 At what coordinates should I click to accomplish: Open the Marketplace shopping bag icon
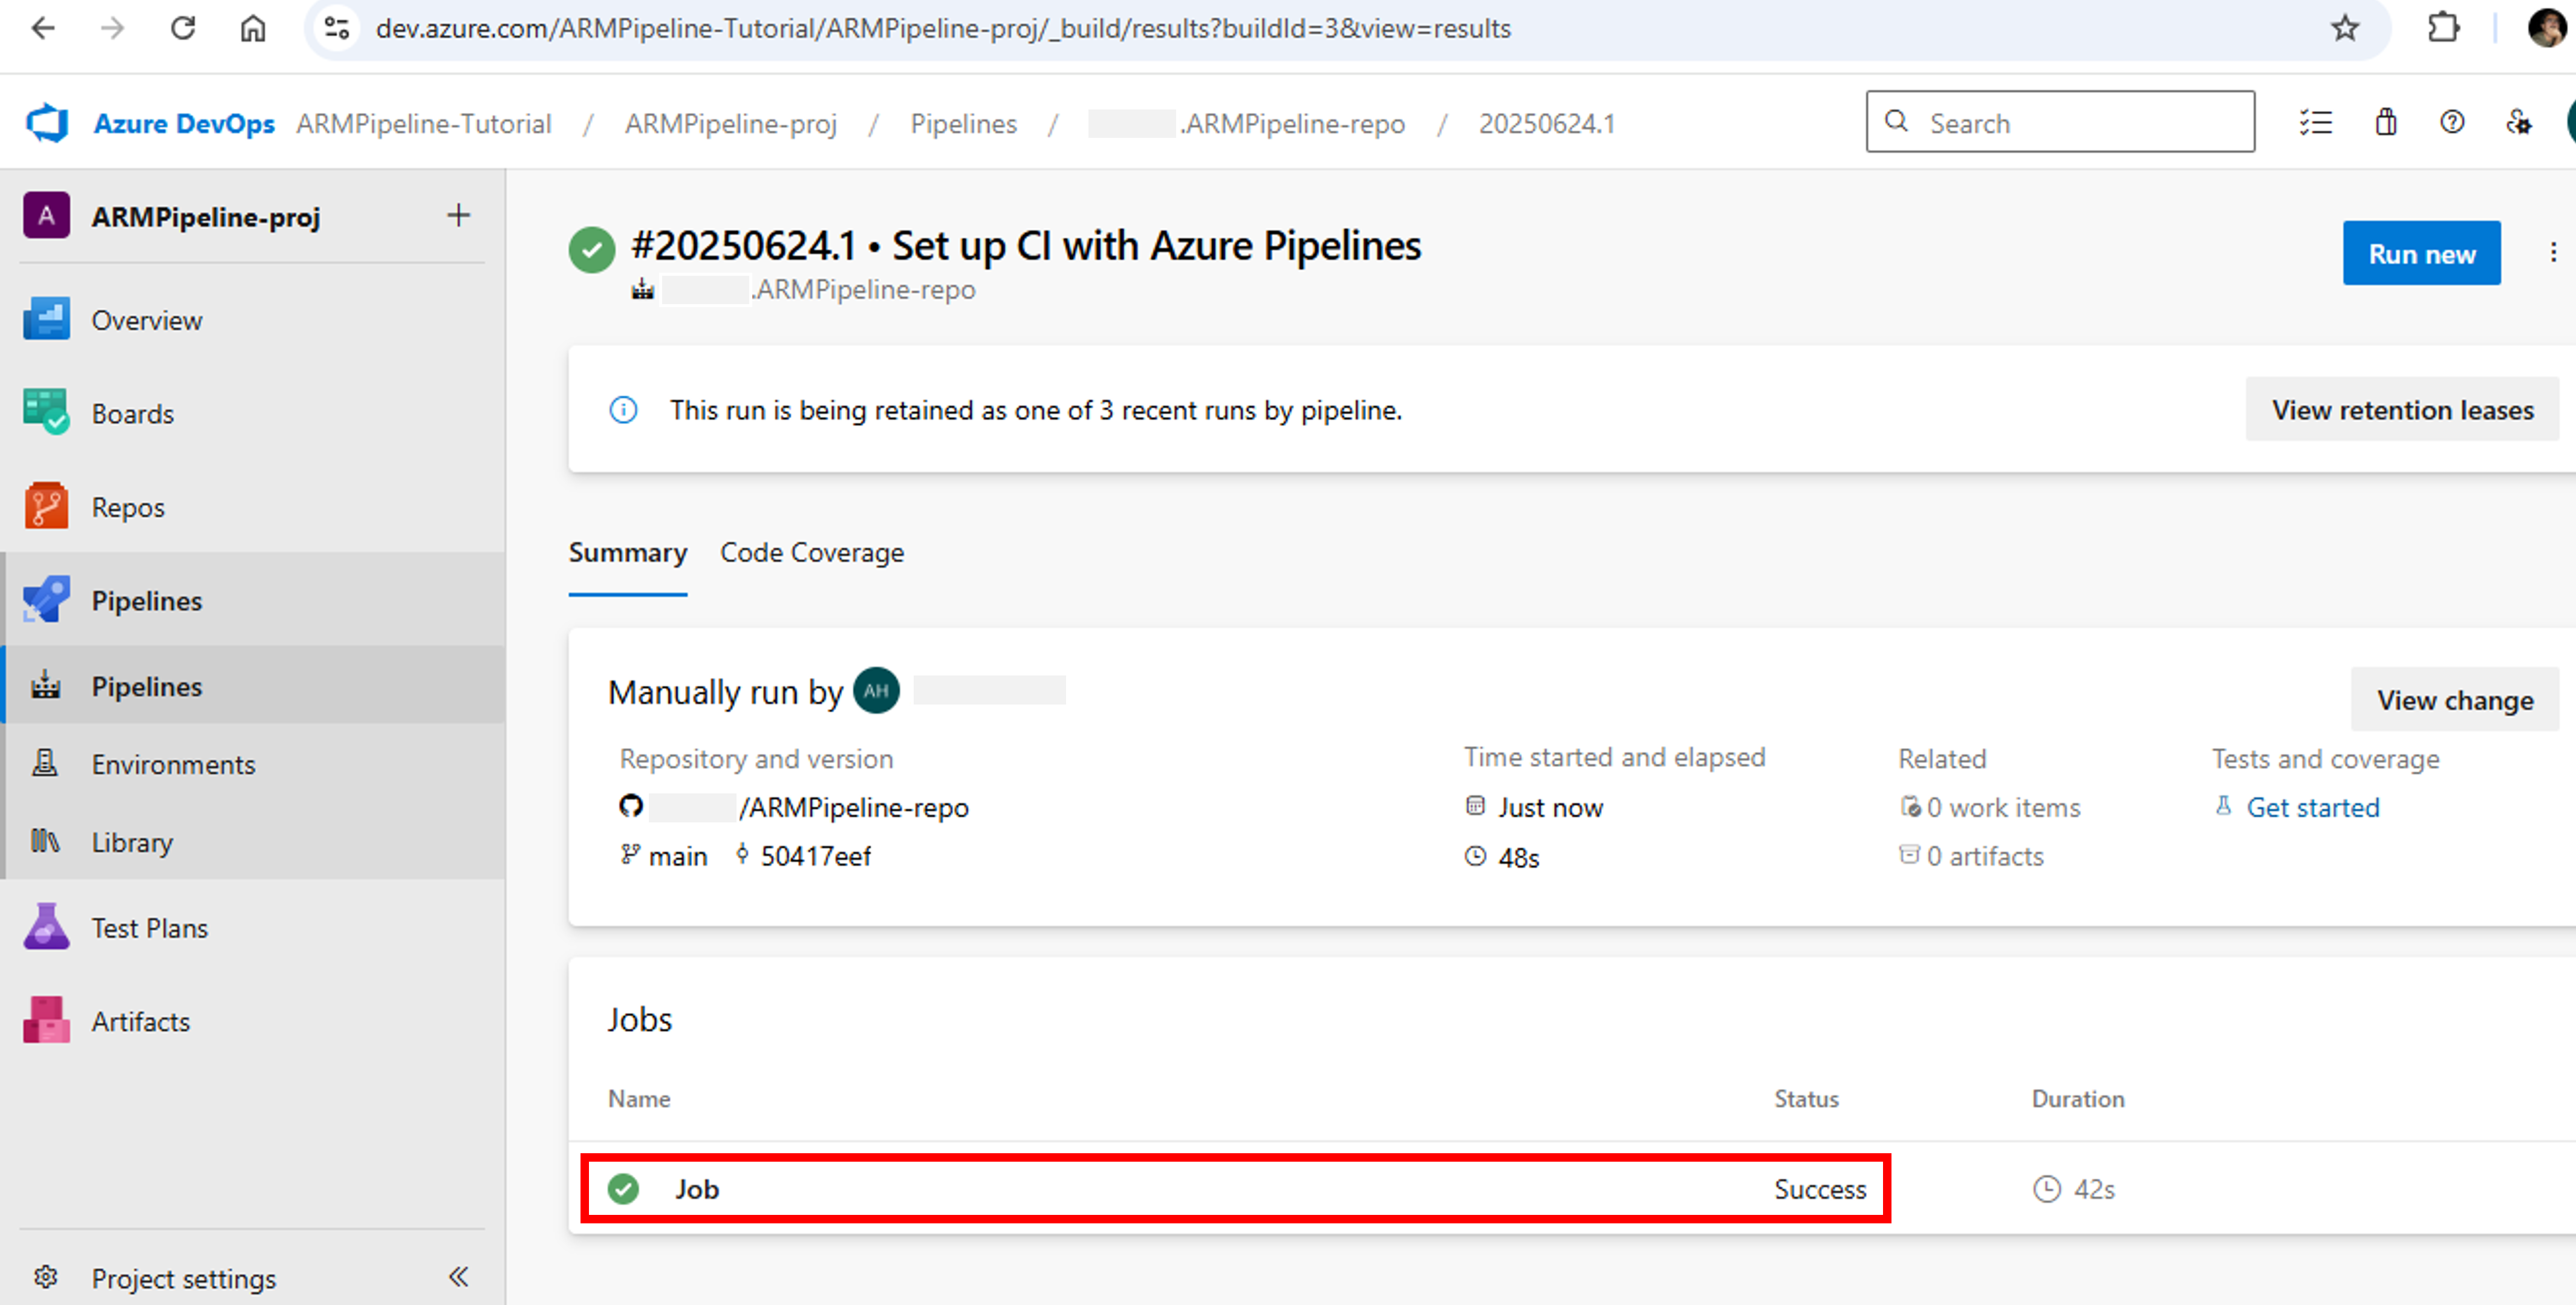pyautogui.click(x=2386, y=122)
